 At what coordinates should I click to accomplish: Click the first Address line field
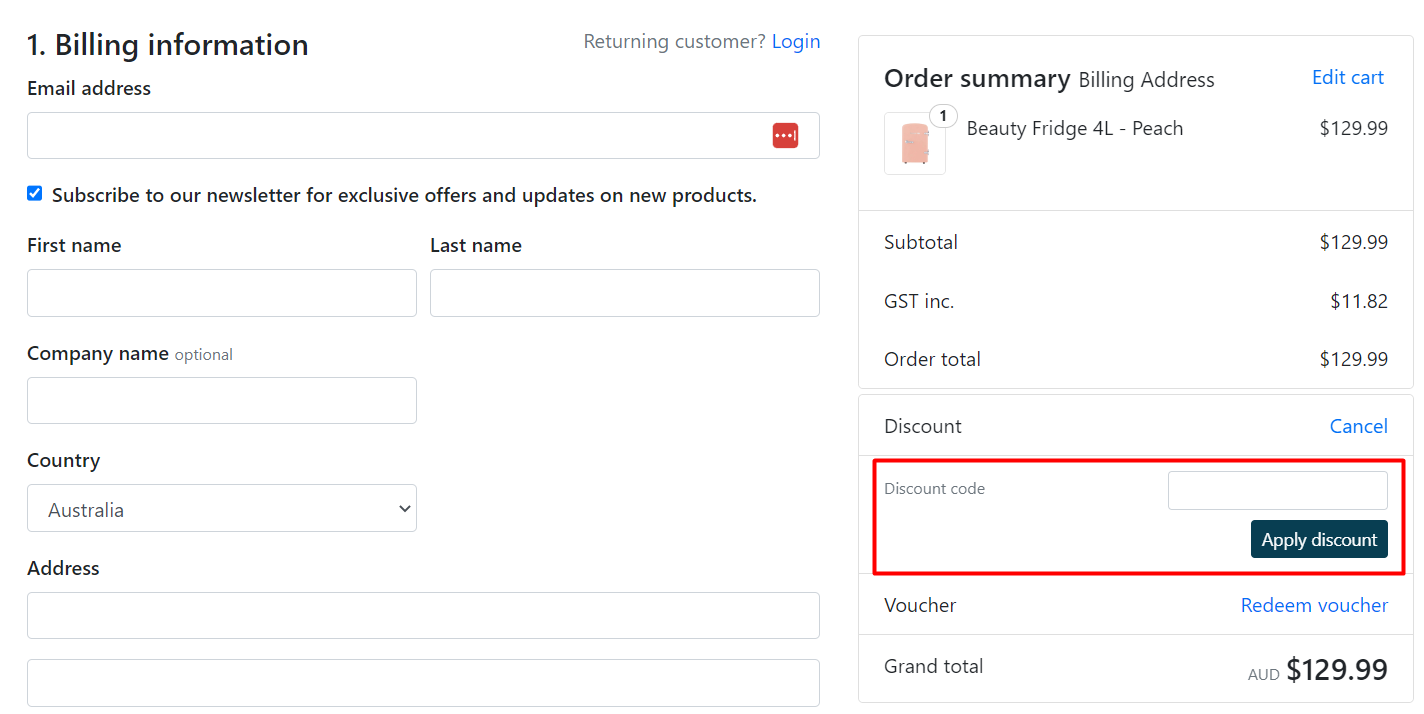[x=423, y=615]
